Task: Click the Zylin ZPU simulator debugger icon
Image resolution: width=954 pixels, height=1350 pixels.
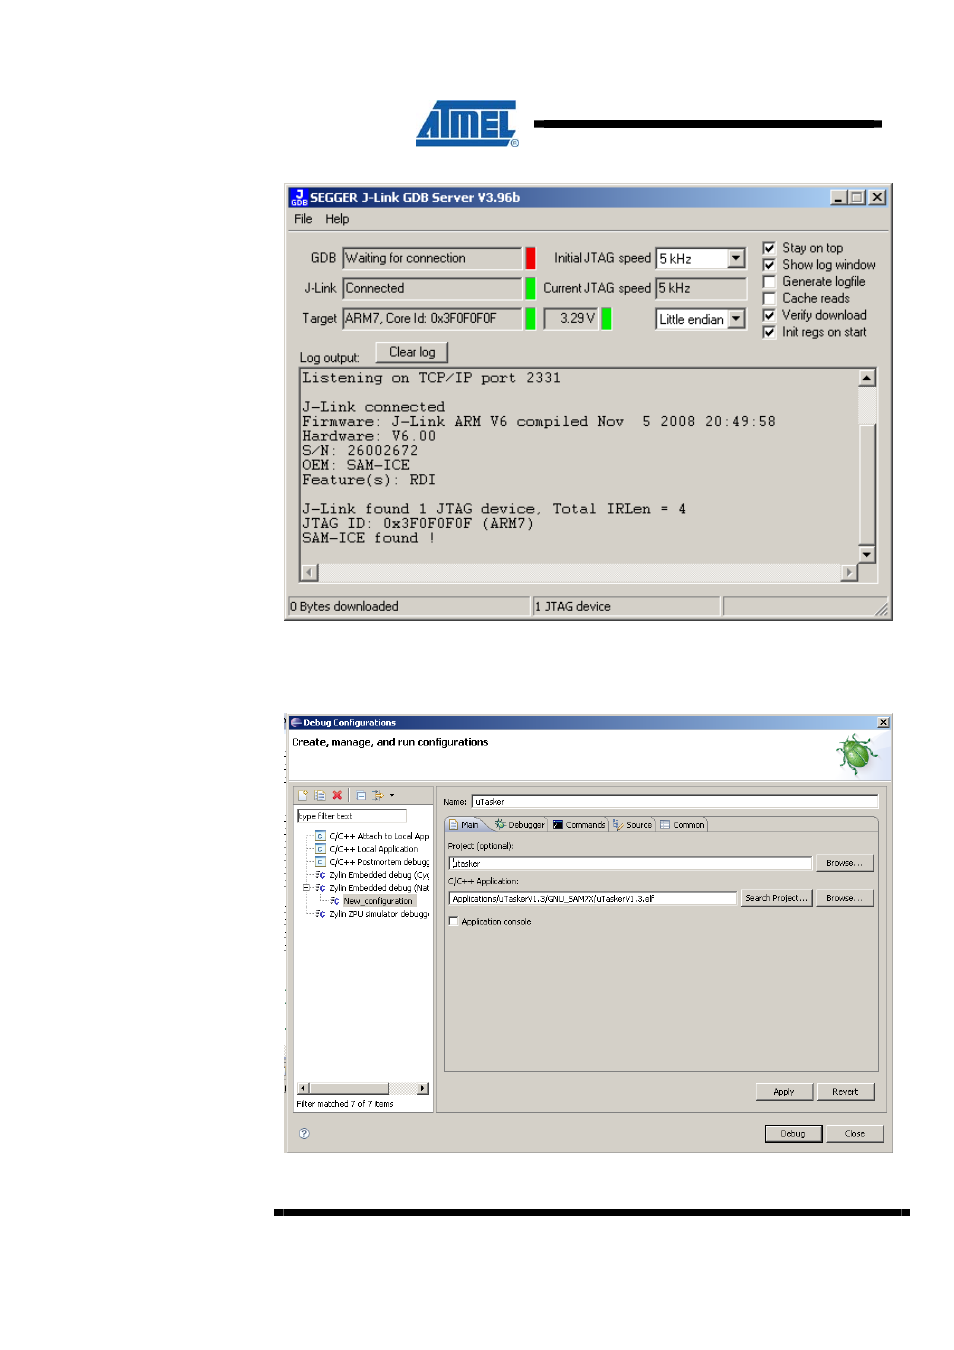Action: tap(320, 914)
